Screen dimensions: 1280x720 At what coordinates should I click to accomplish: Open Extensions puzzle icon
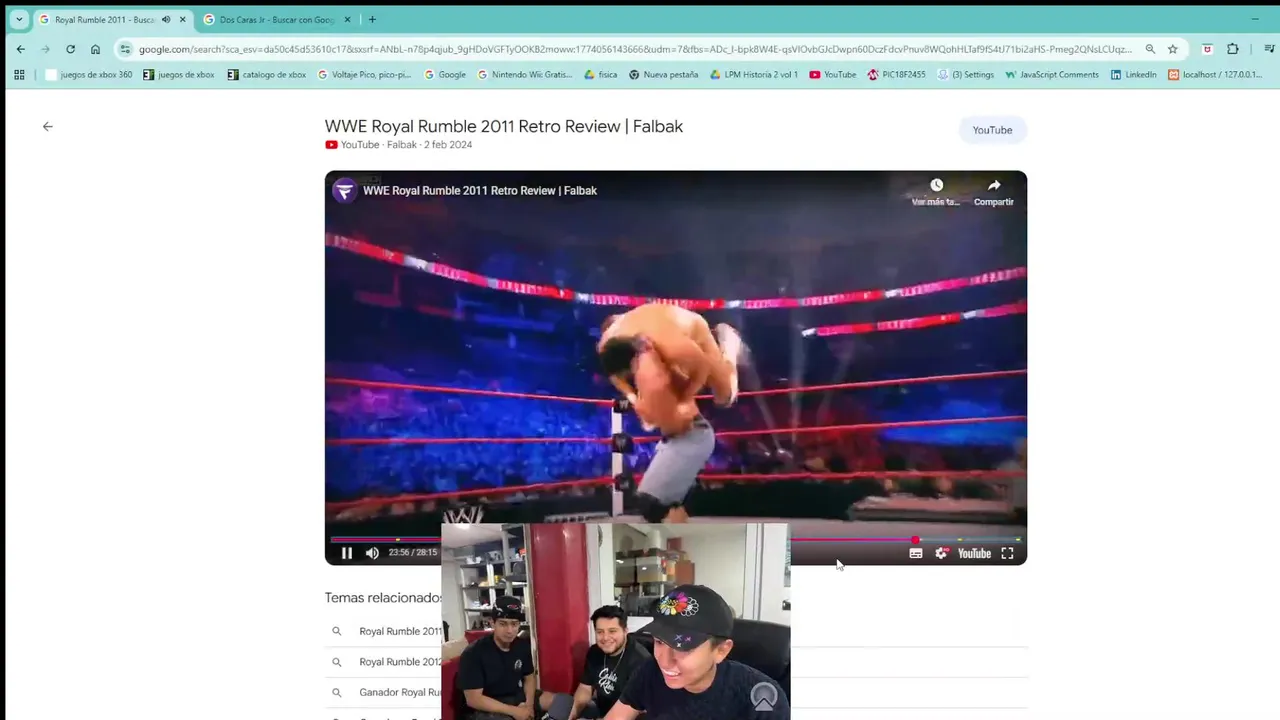1233,49
